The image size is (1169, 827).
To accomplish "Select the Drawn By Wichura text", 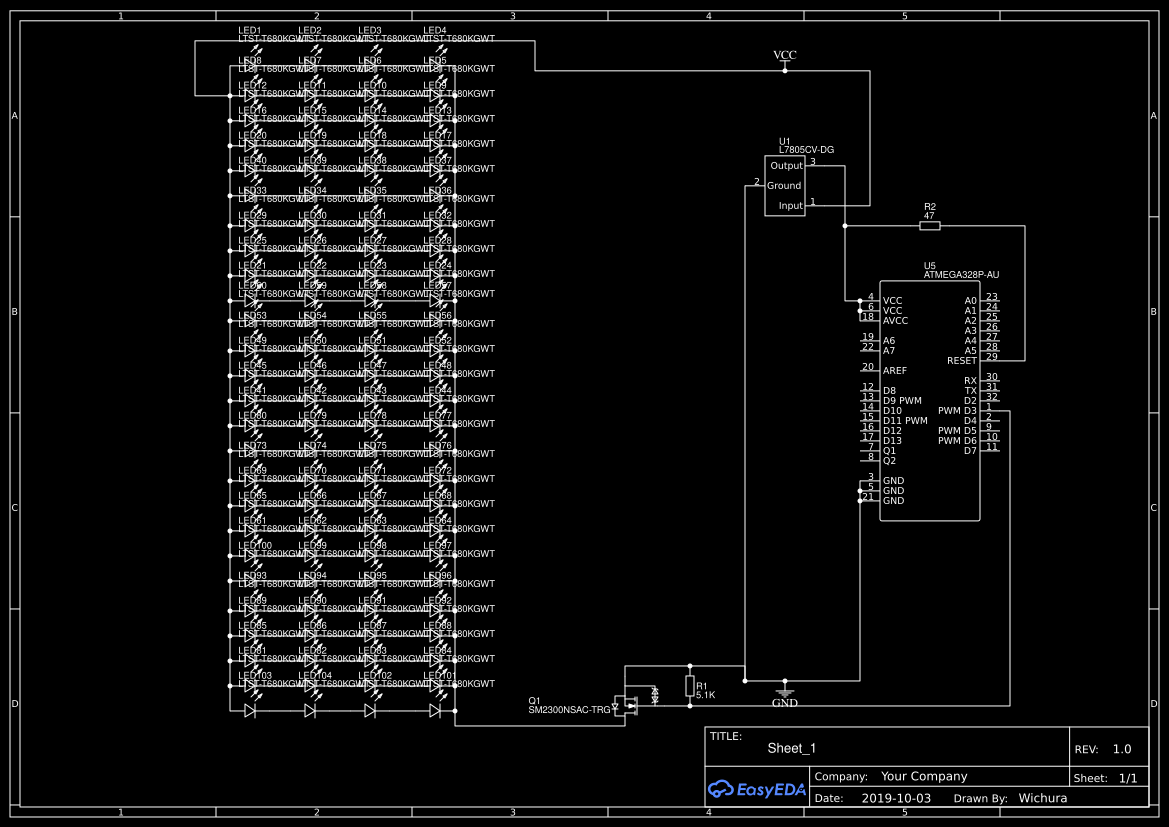I will (x=1042, y=798).
